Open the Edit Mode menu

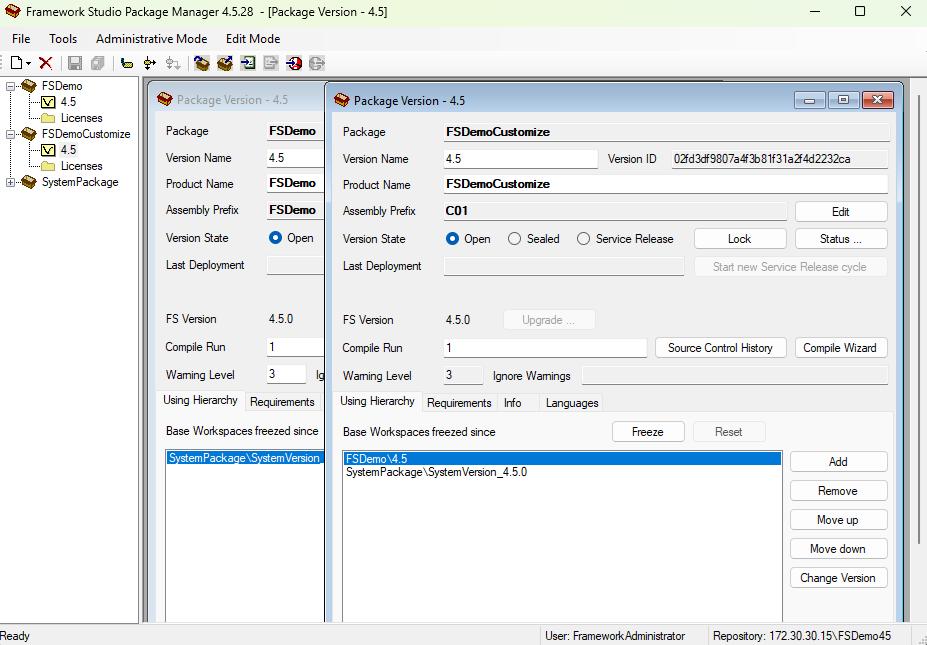click(x=253, y=39)
